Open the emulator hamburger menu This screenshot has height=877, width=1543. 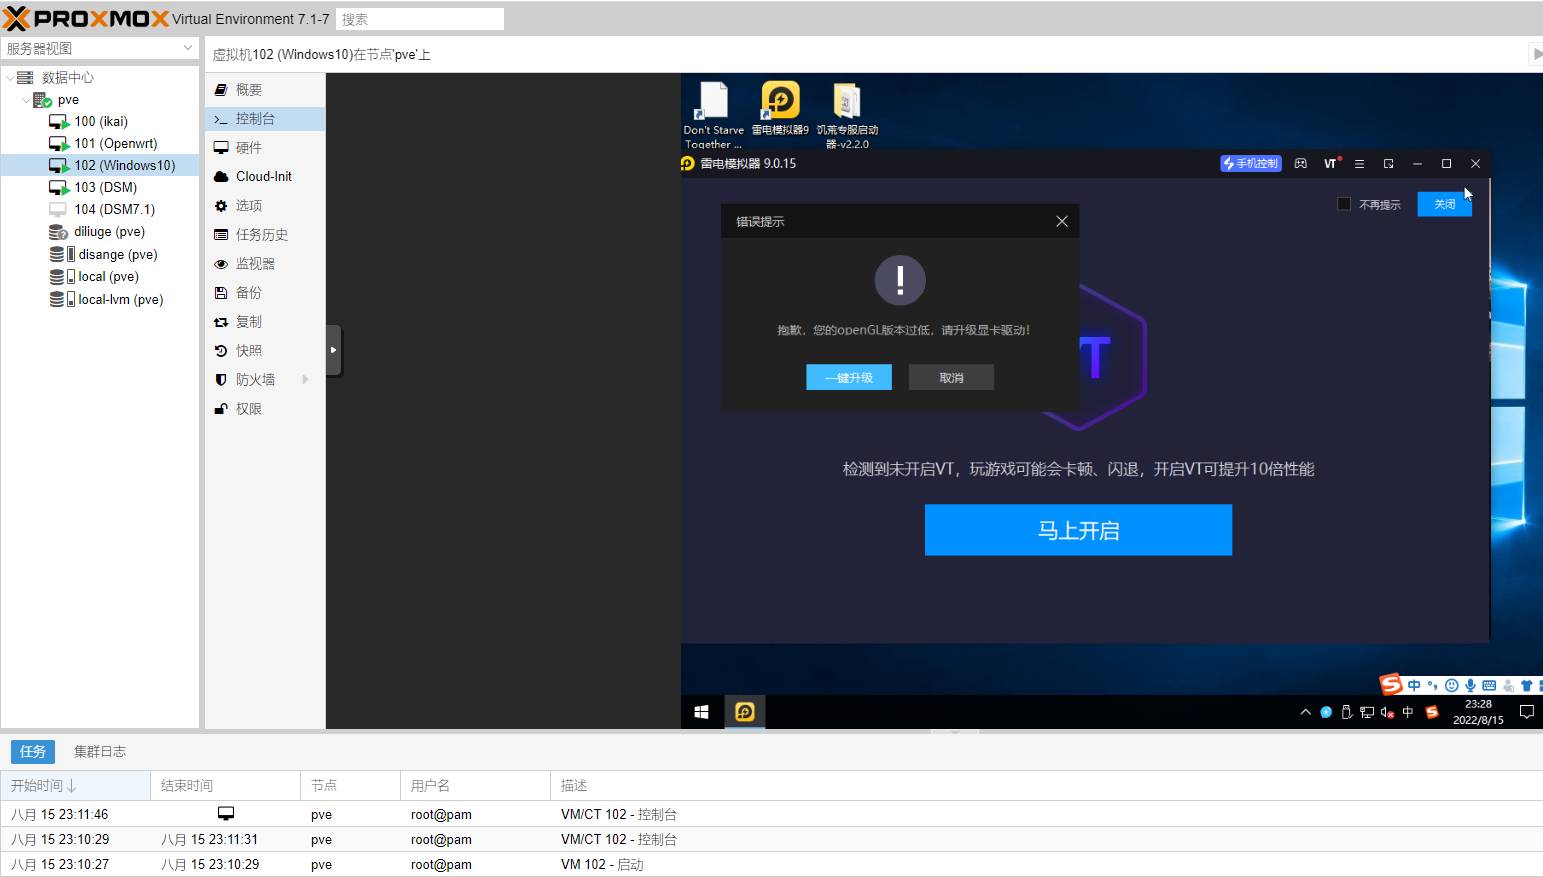[x=1359, y=163]
